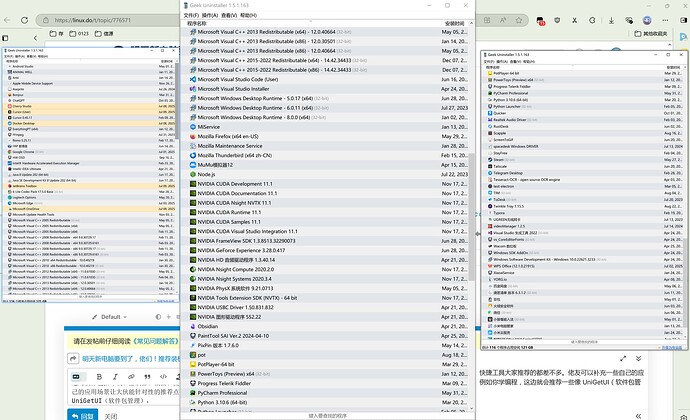This screenshot has width=690, height=420.
Task: Click the NVIDIA Nsight Compute 2020.2.0 icon
Action: coord(193,269)
